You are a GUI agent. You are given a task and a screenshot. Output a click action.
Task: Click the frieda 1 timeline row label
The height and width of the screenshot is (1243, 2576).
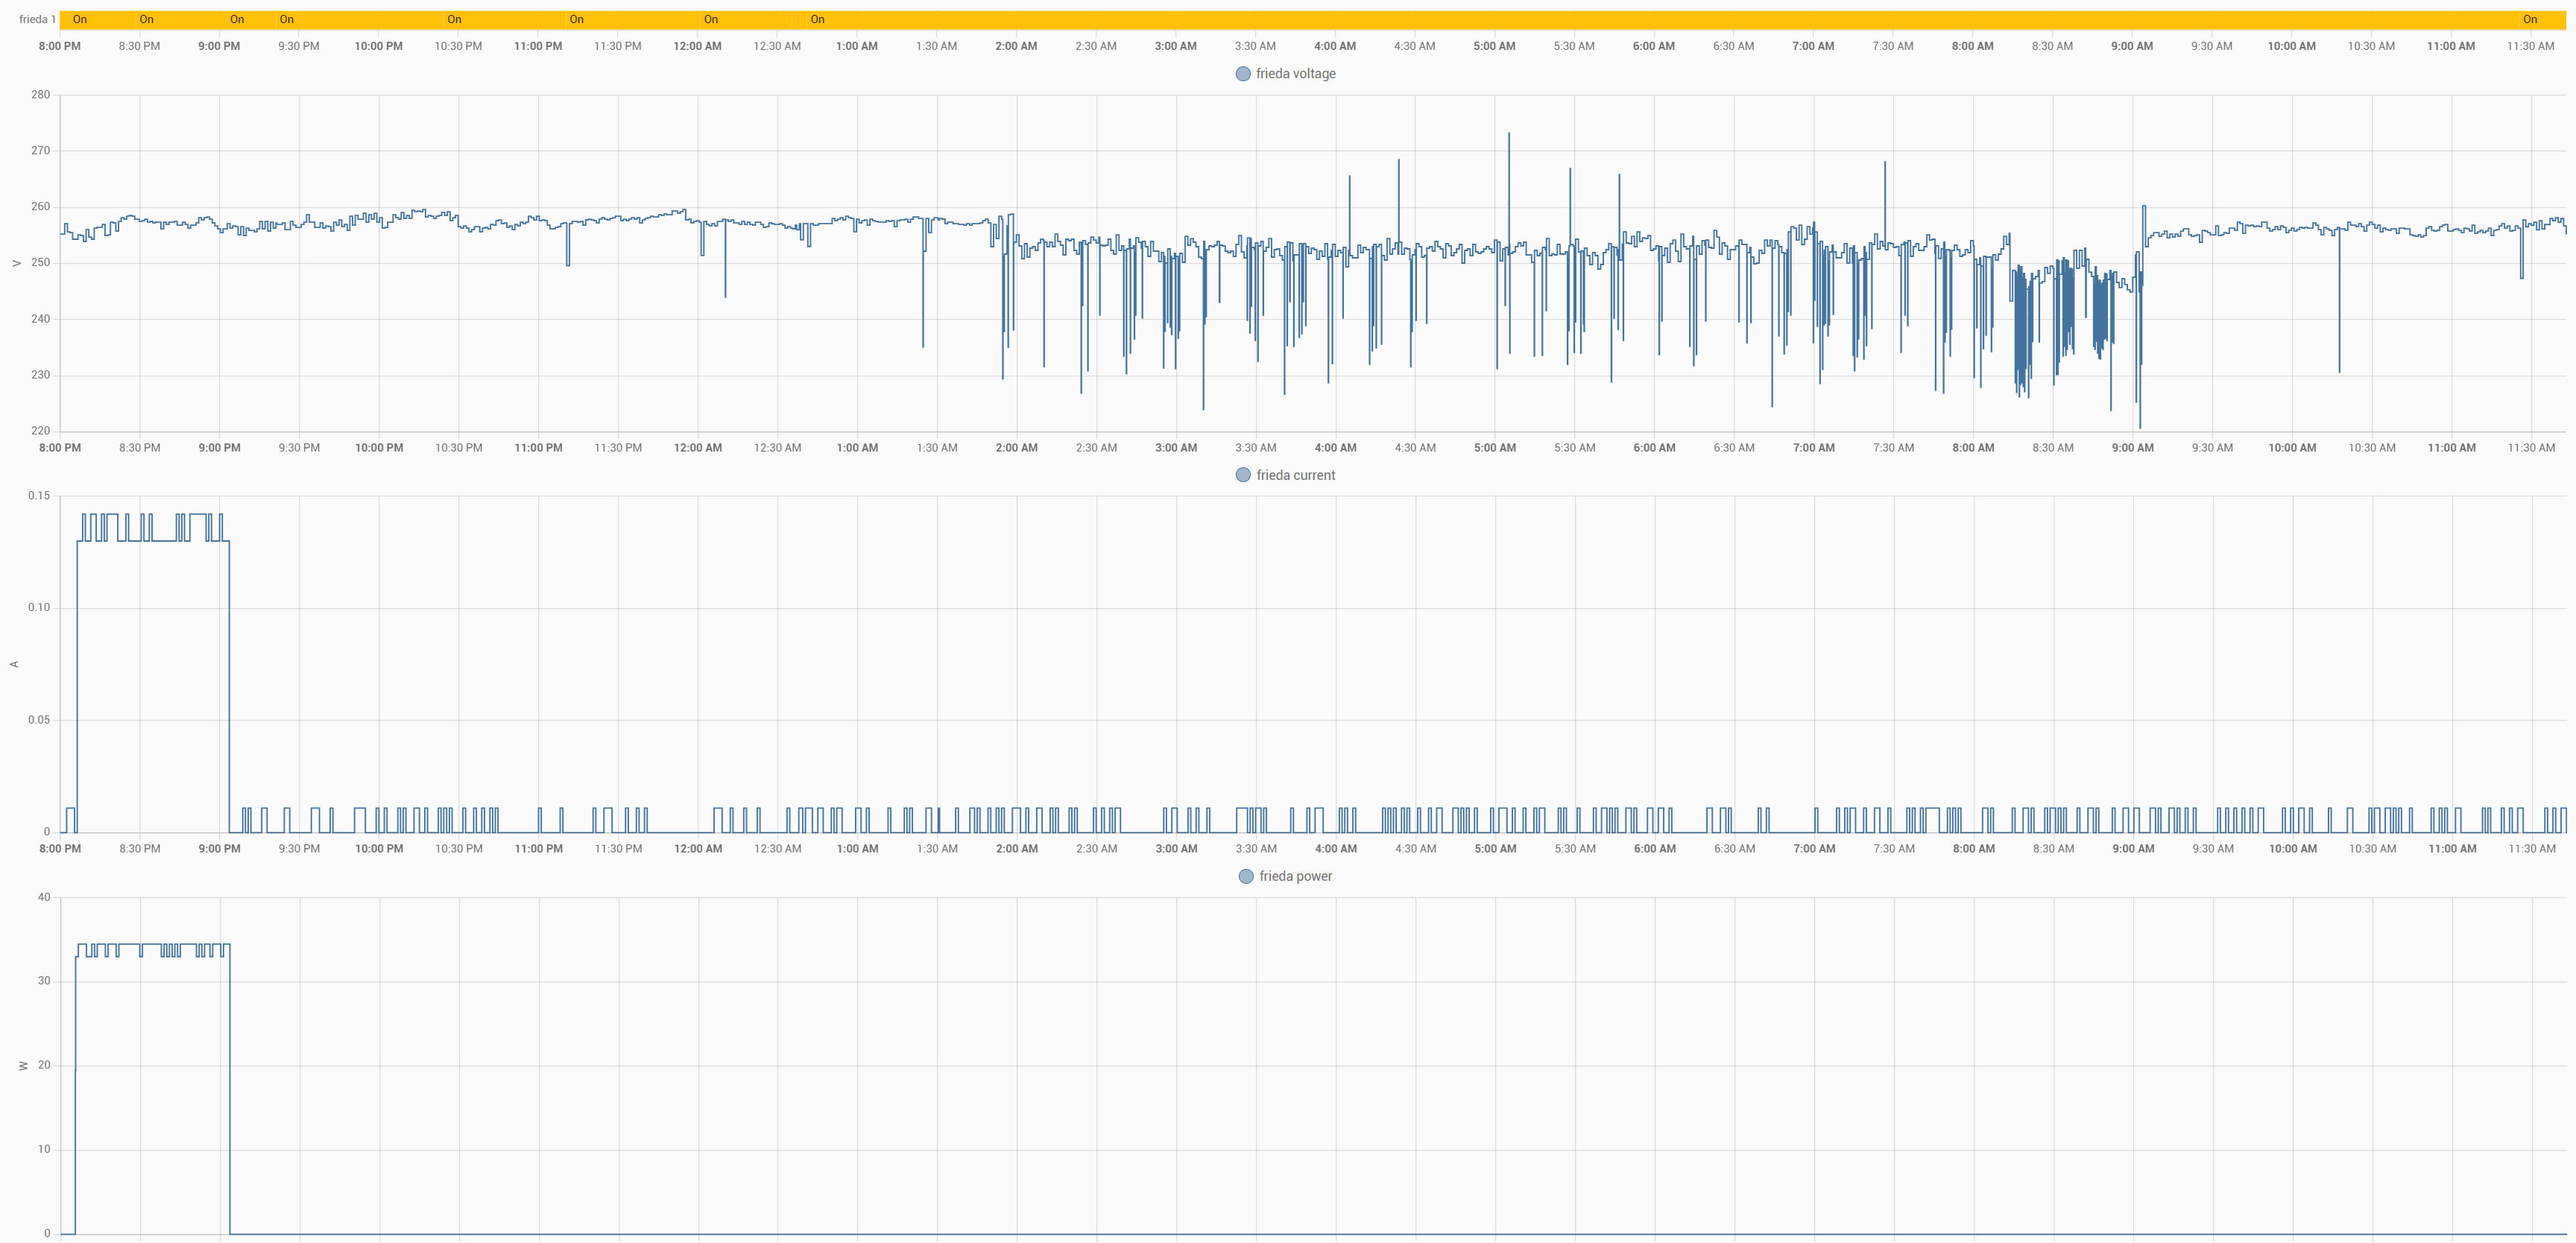pyautogui.click(x=37, y=19)
